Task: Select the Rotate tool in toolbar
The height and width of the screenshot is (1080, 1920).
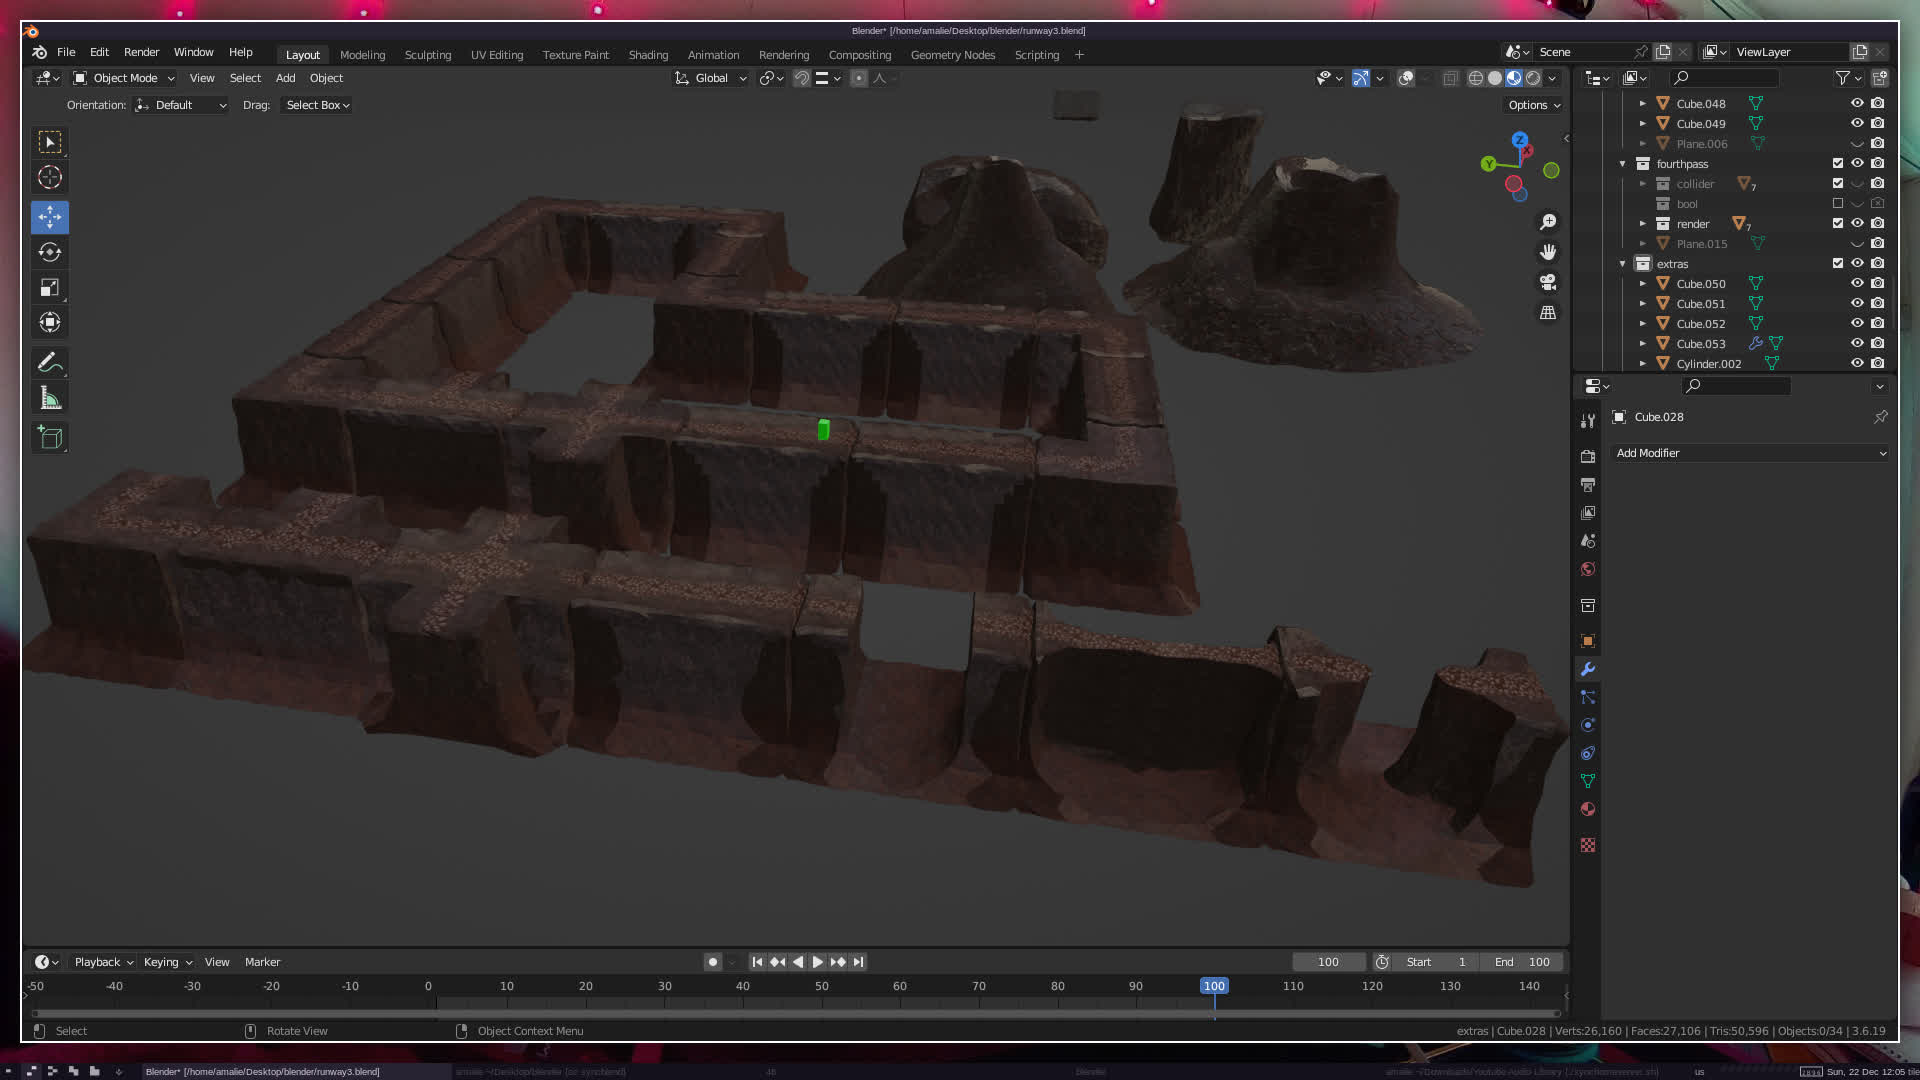Action: 50,252
